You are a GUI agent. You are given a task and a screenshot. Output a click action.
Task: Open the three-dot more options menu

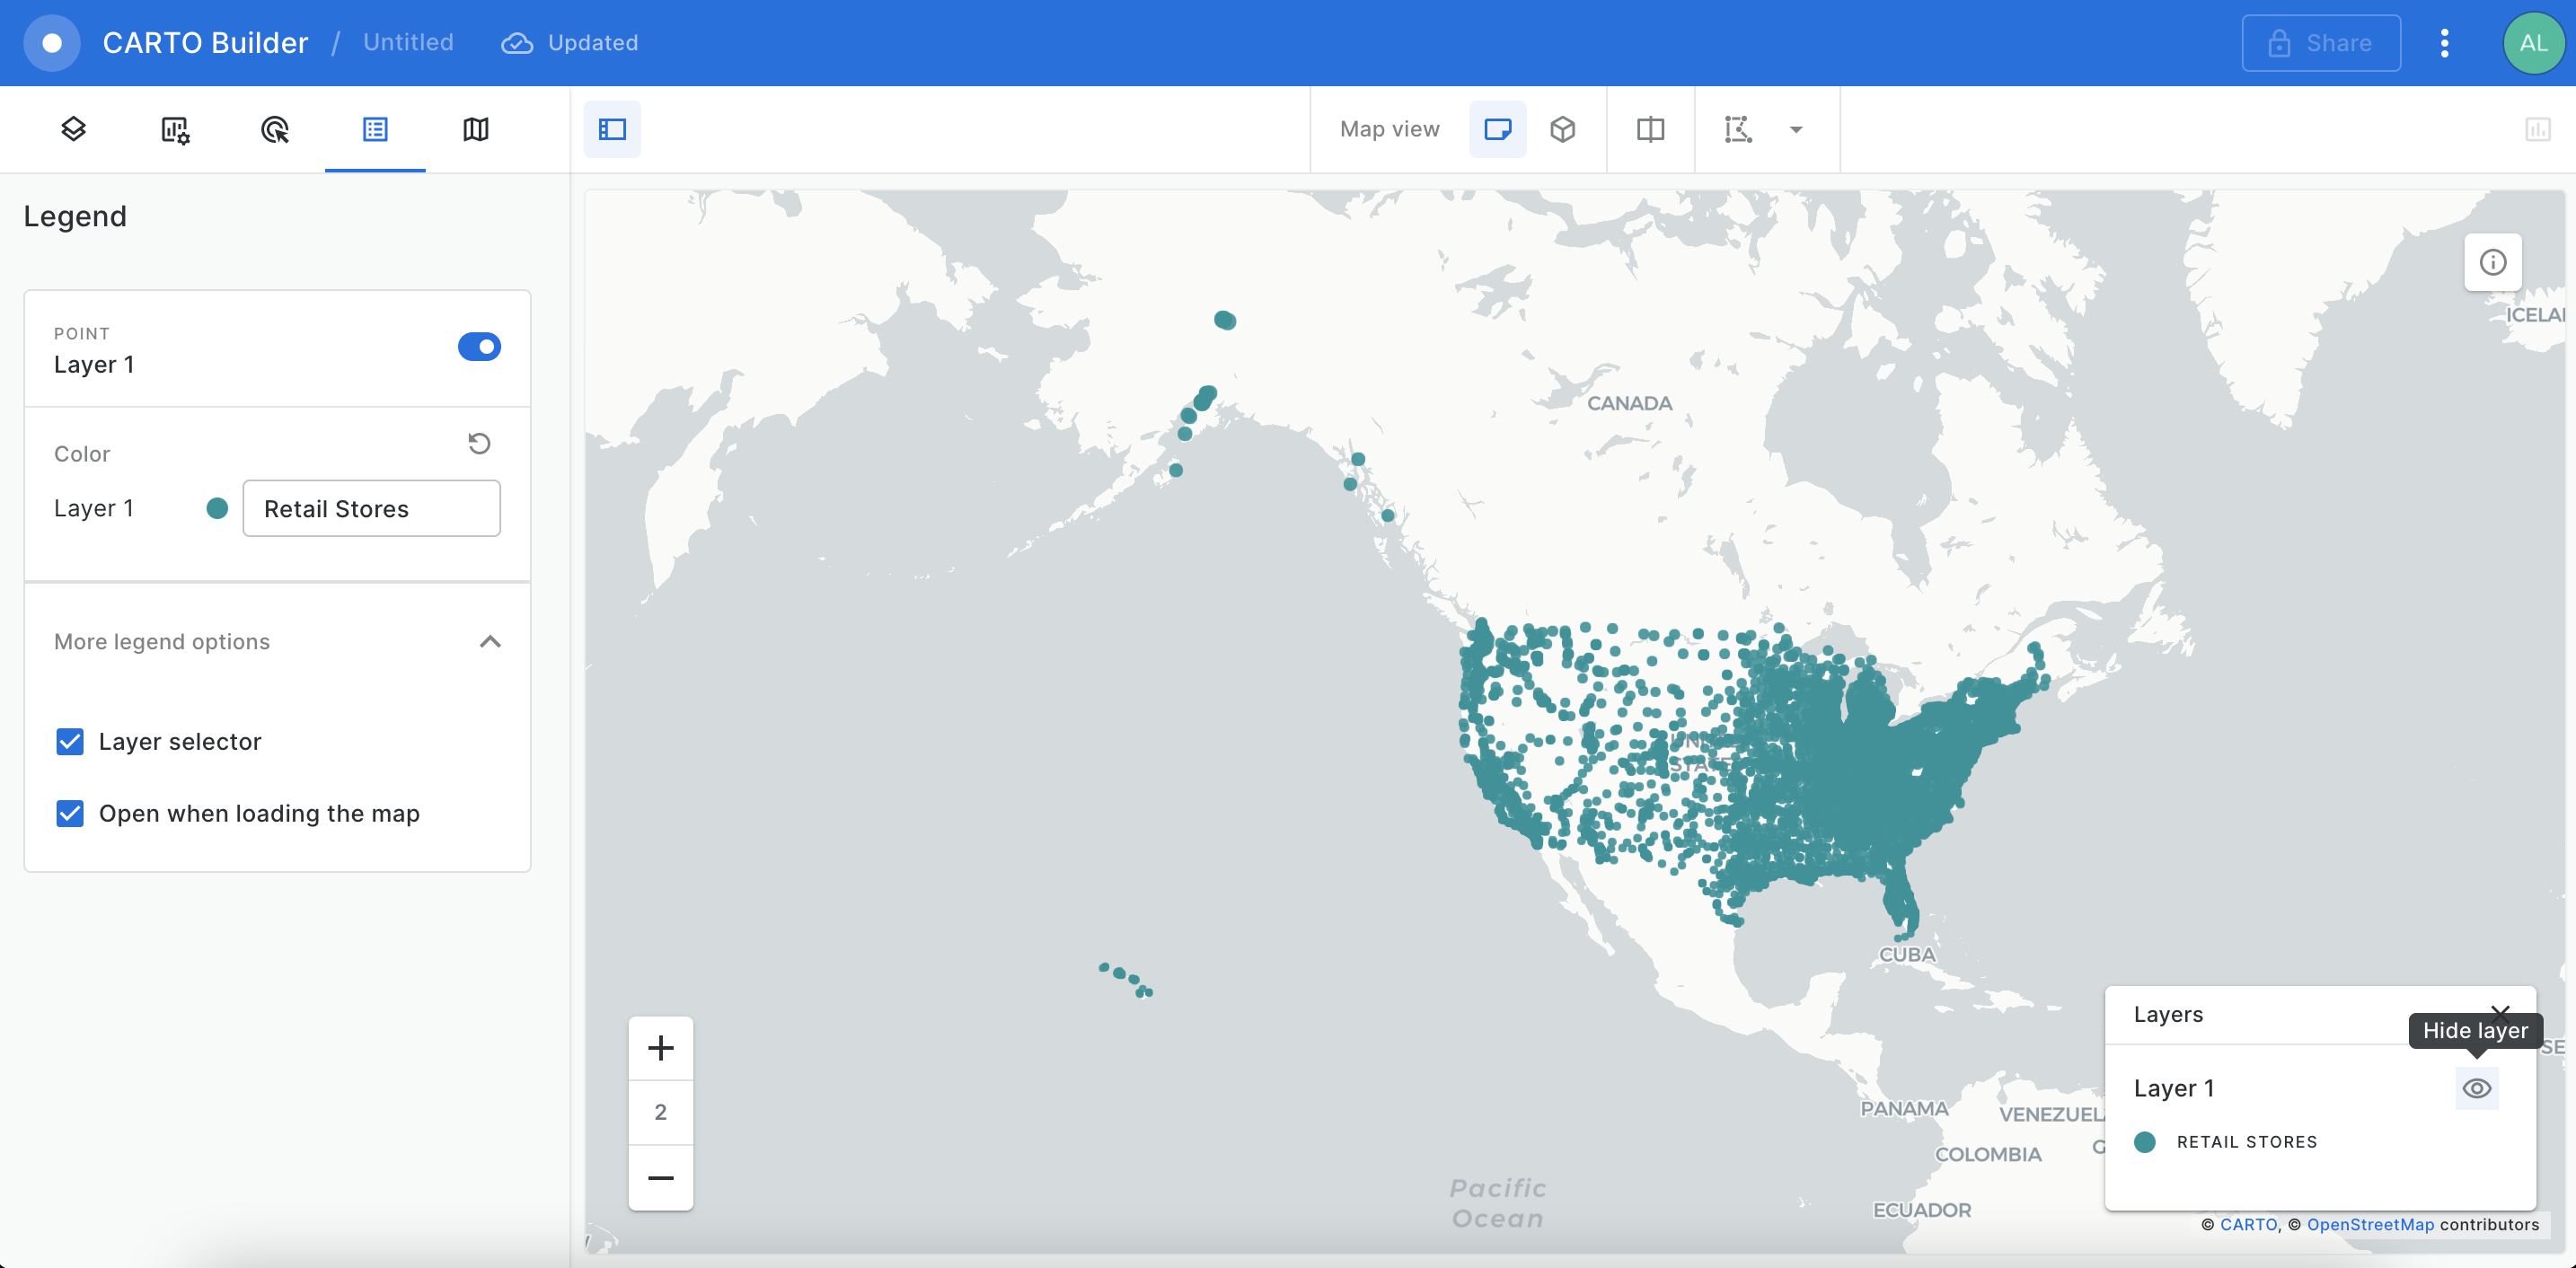tap(2444, 43)
